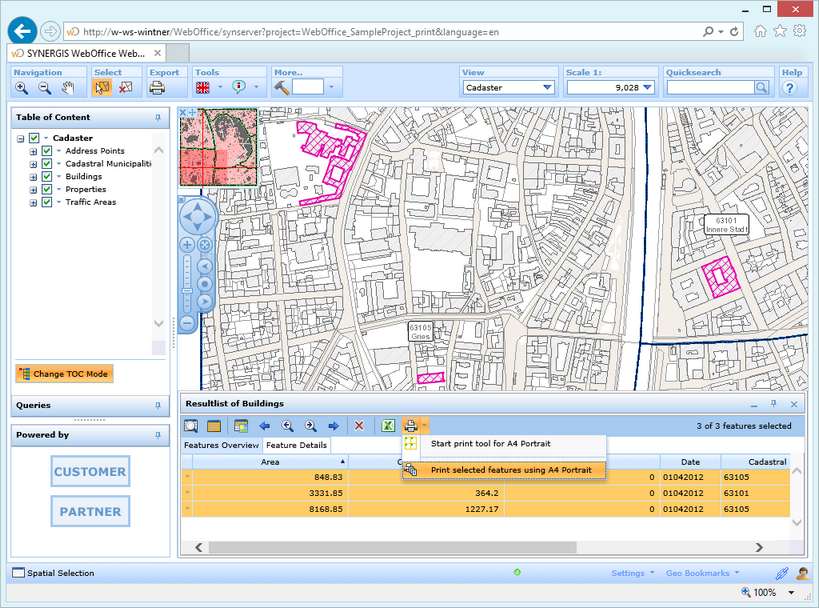Image resolution: width=819 pixels, height=608 pixels.
Task: Switch to the Features Overview tab
Action: click(221, 445)
